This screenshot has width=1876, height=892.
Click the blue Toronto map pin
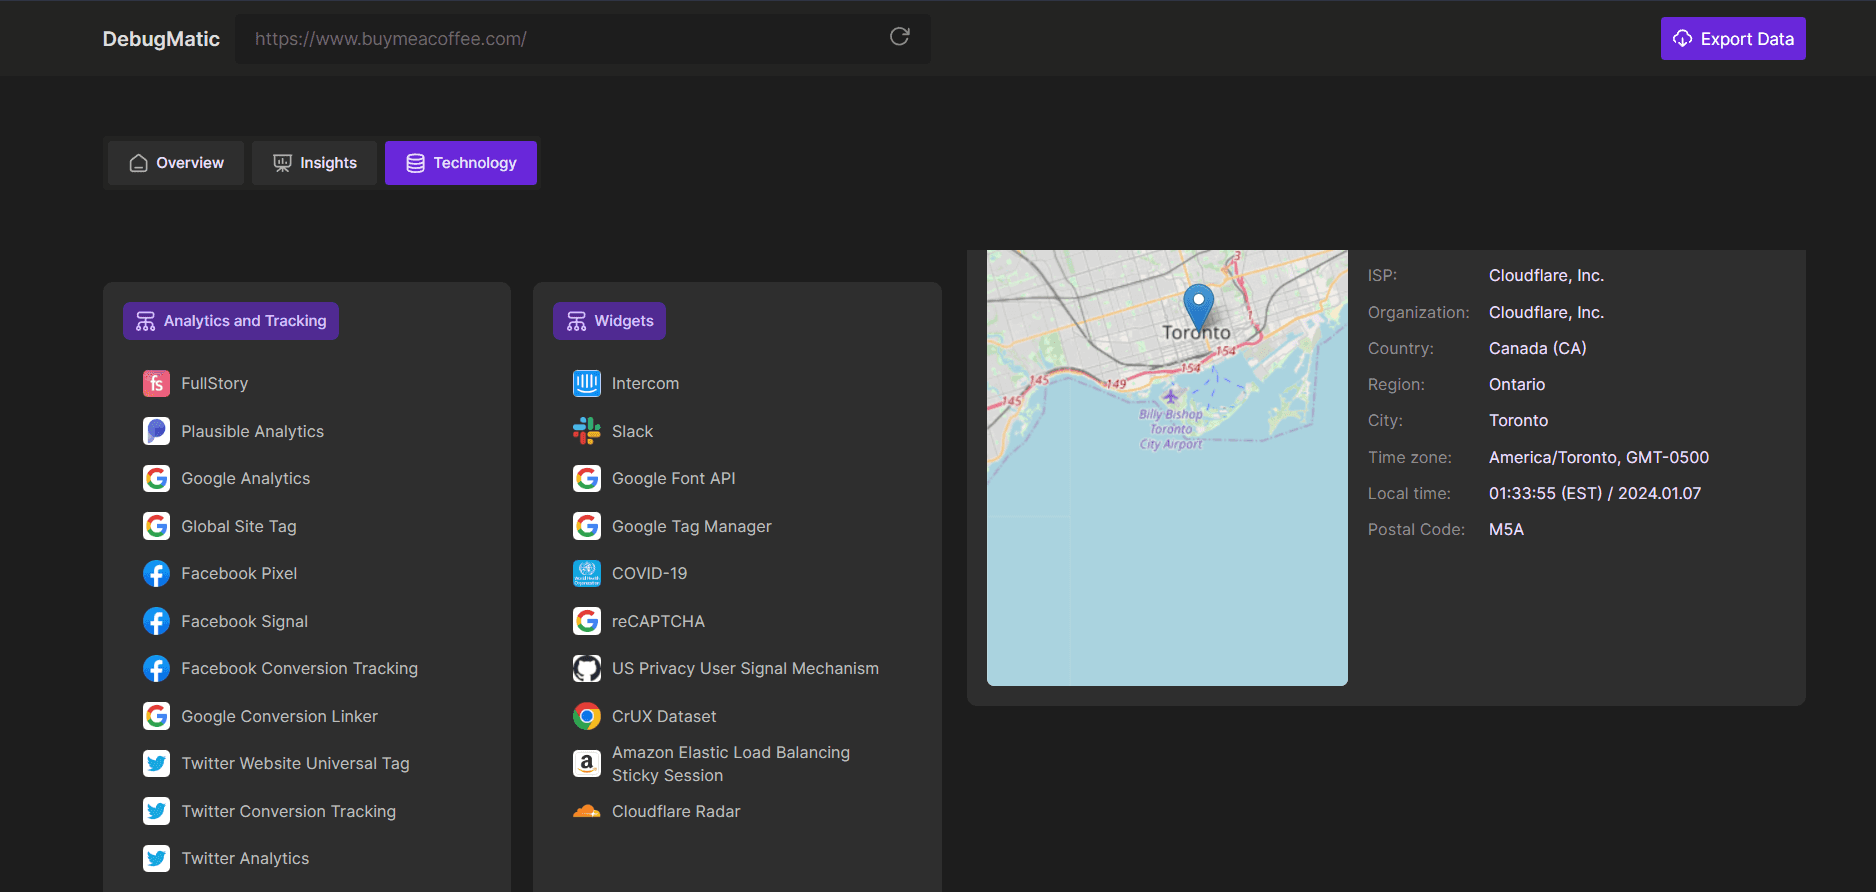coord(1198,307)
